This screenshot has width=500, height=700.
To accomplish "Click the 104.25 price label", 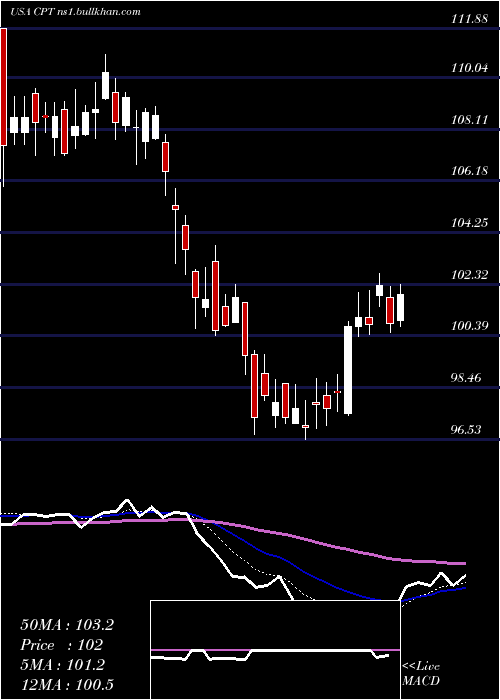I will (x=469, y=222).
